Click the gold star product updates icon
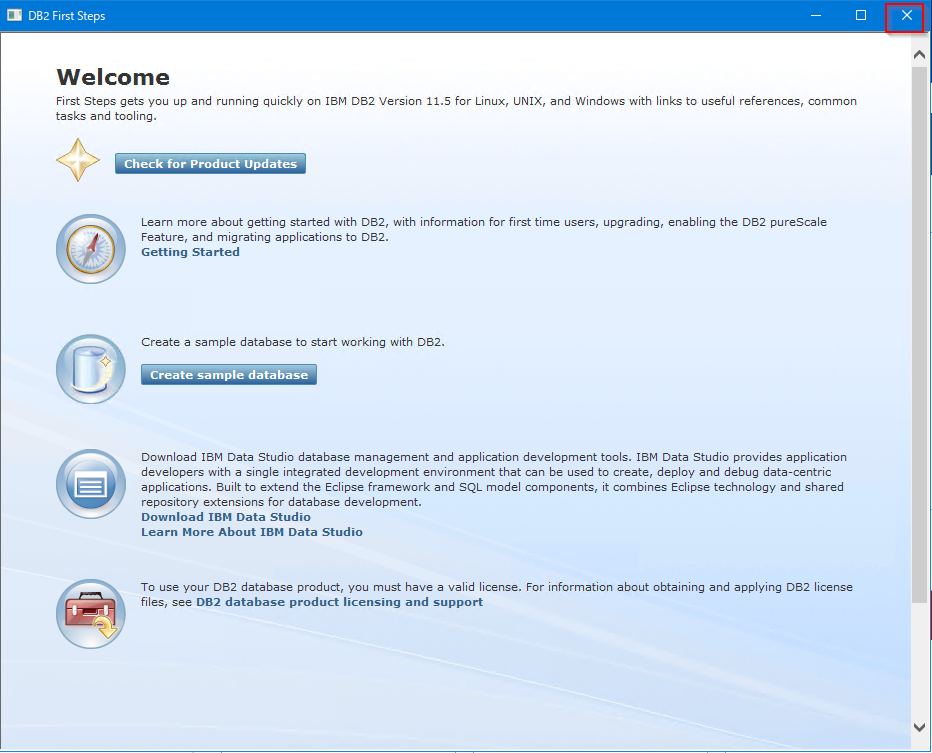932x753 pixels. point(78,158)
